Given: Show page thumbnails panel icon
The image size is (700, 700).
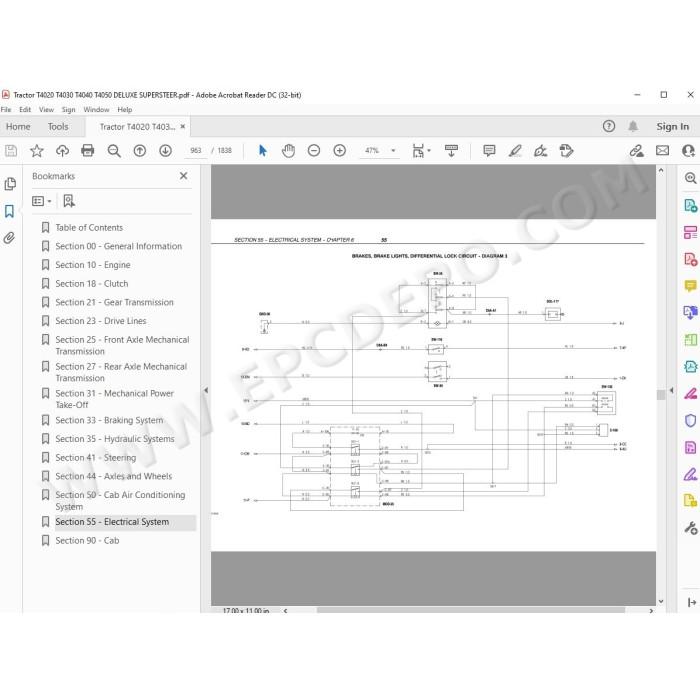Looking at the screenshot, I should [10, 184].
